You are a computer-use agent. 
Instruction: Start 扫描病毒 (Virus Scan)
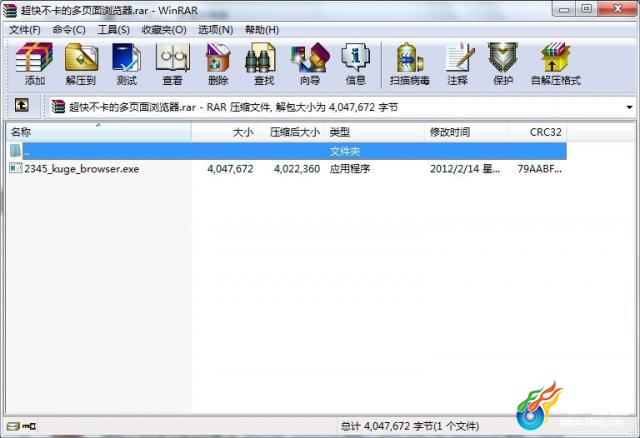click(x=409, y=64)
